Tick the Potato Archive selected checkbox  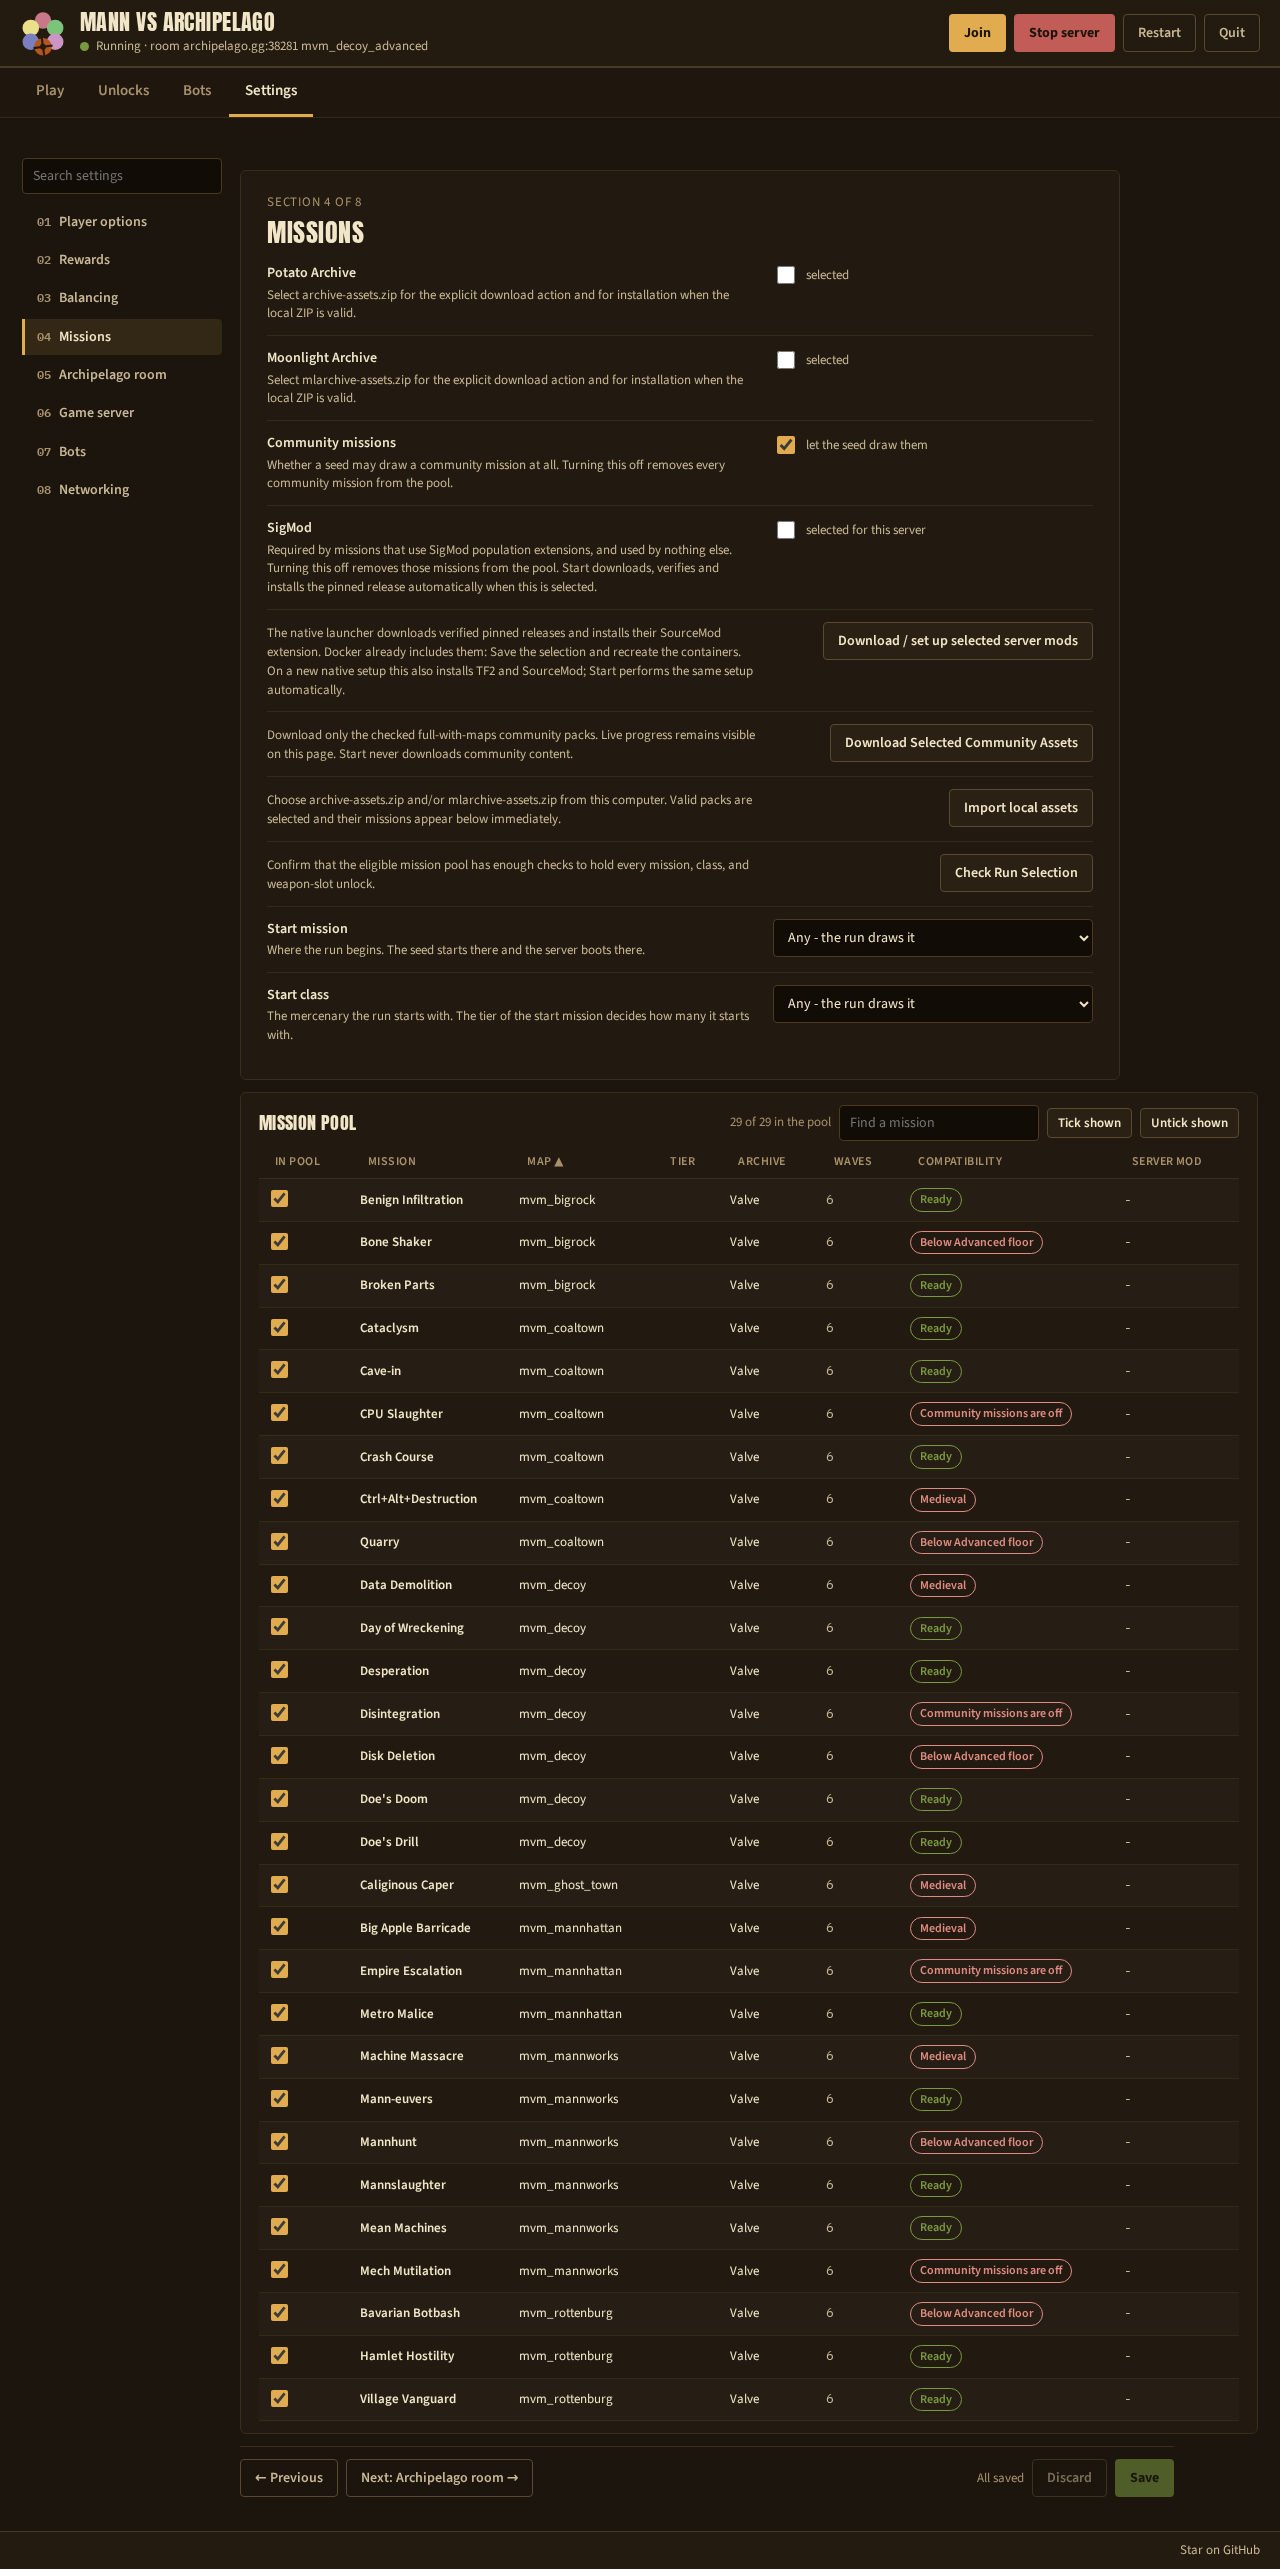(x=786, y=275)
